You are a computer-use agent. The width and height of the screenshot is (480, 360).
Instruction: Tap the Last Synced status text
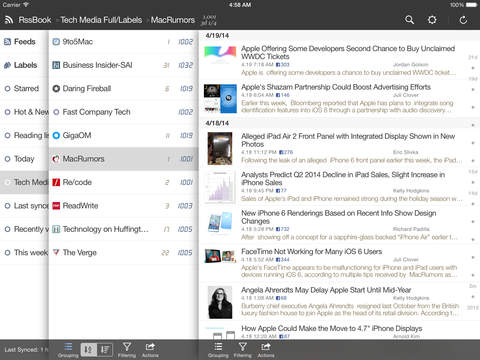click(x=26, y=350)
